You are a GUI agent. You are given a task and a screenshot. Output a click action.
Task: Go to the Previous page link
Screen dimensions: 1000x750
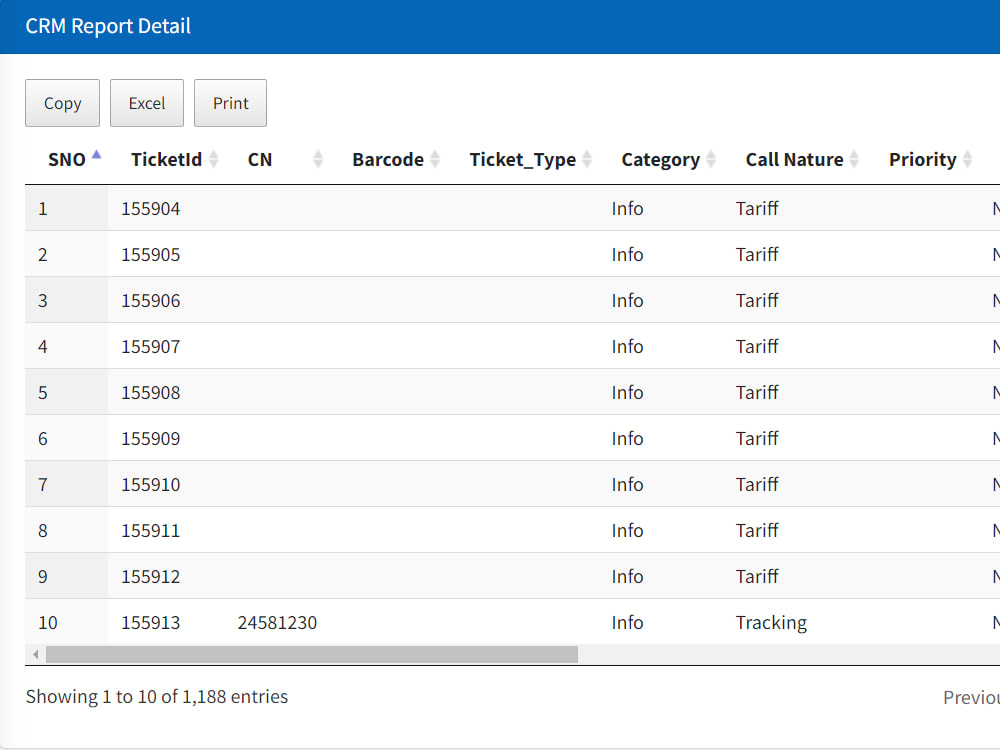tap(971, 697)
